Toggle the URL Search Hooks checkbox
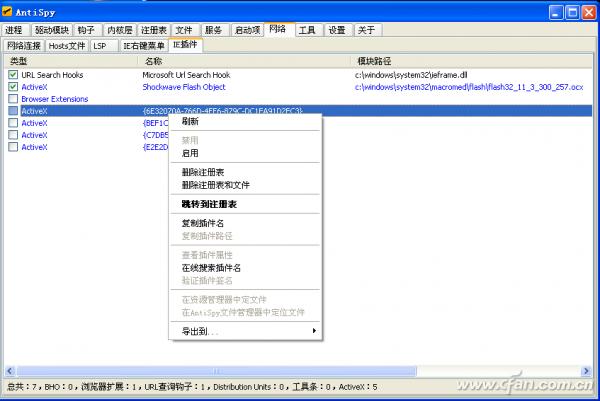 [13, 75]
